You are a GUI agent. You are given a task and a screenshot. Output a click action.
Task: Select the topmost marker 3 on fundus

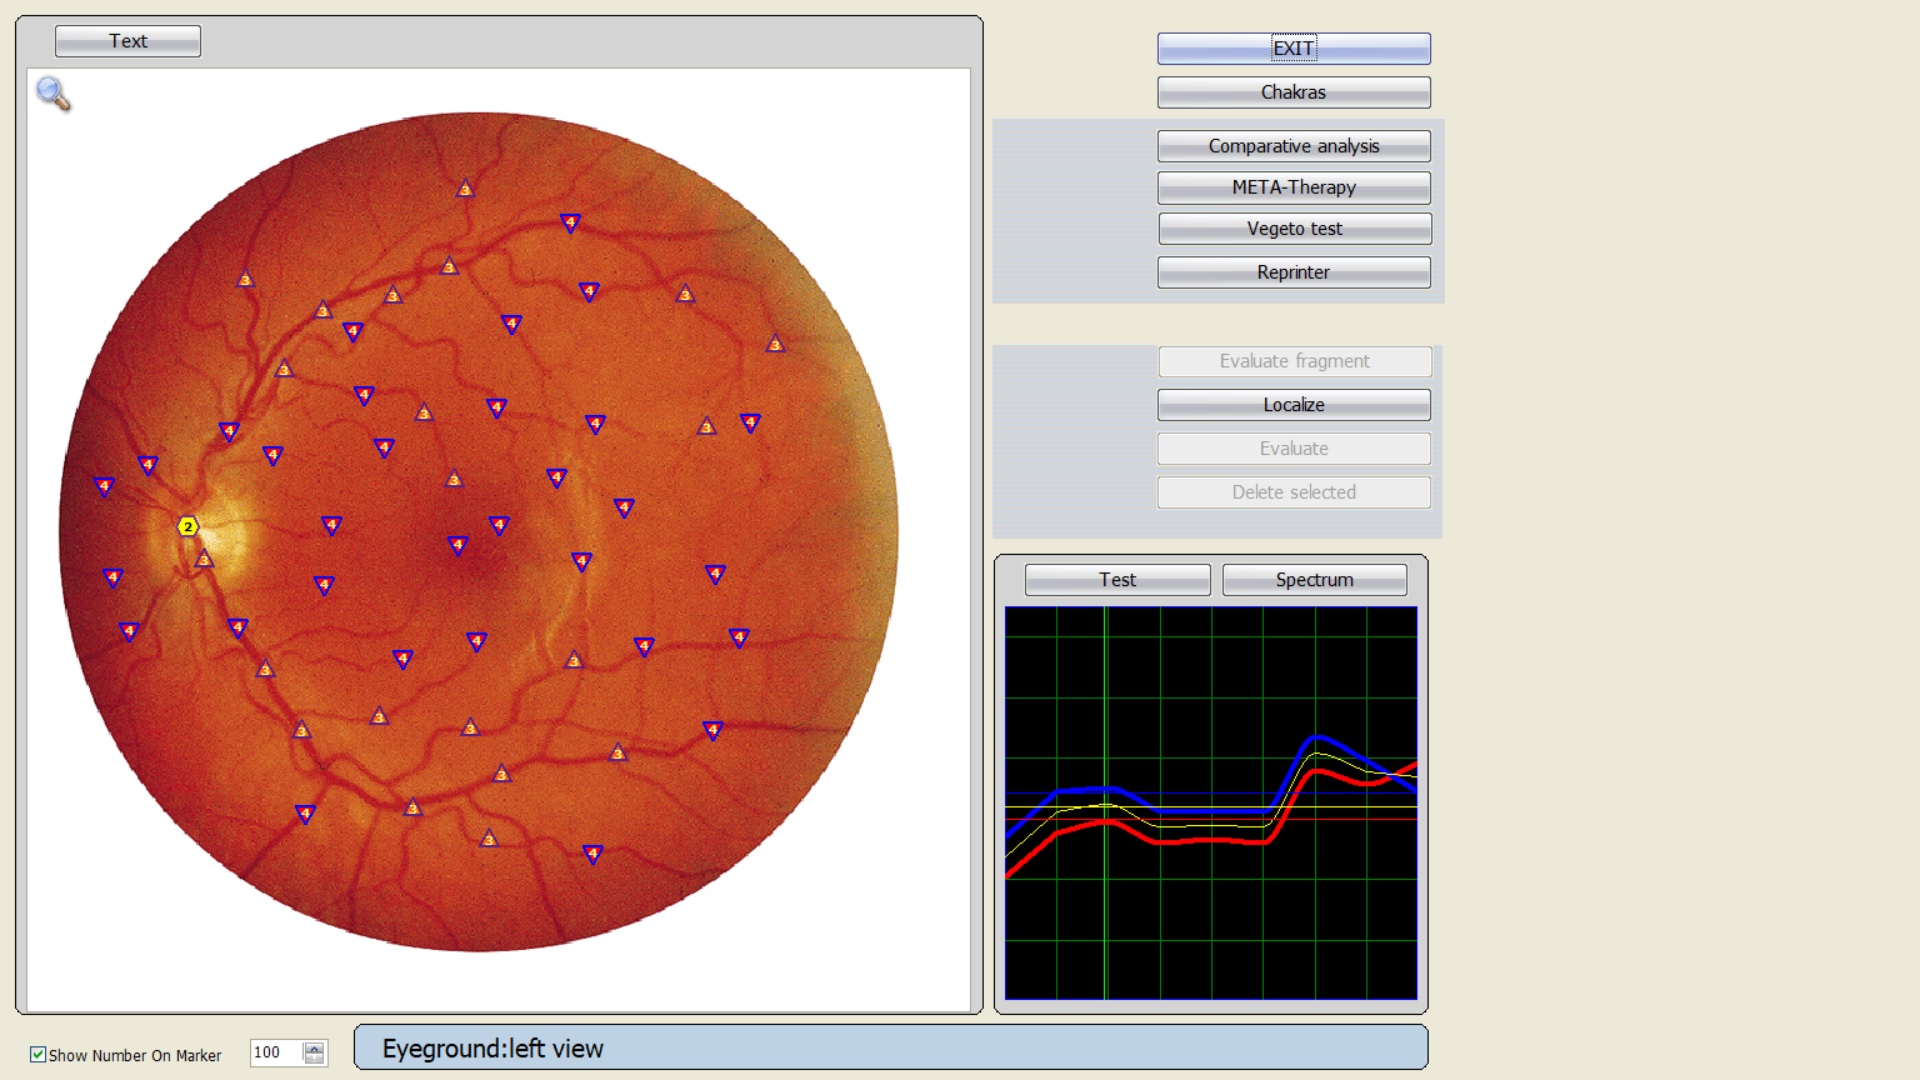(465, 188)
